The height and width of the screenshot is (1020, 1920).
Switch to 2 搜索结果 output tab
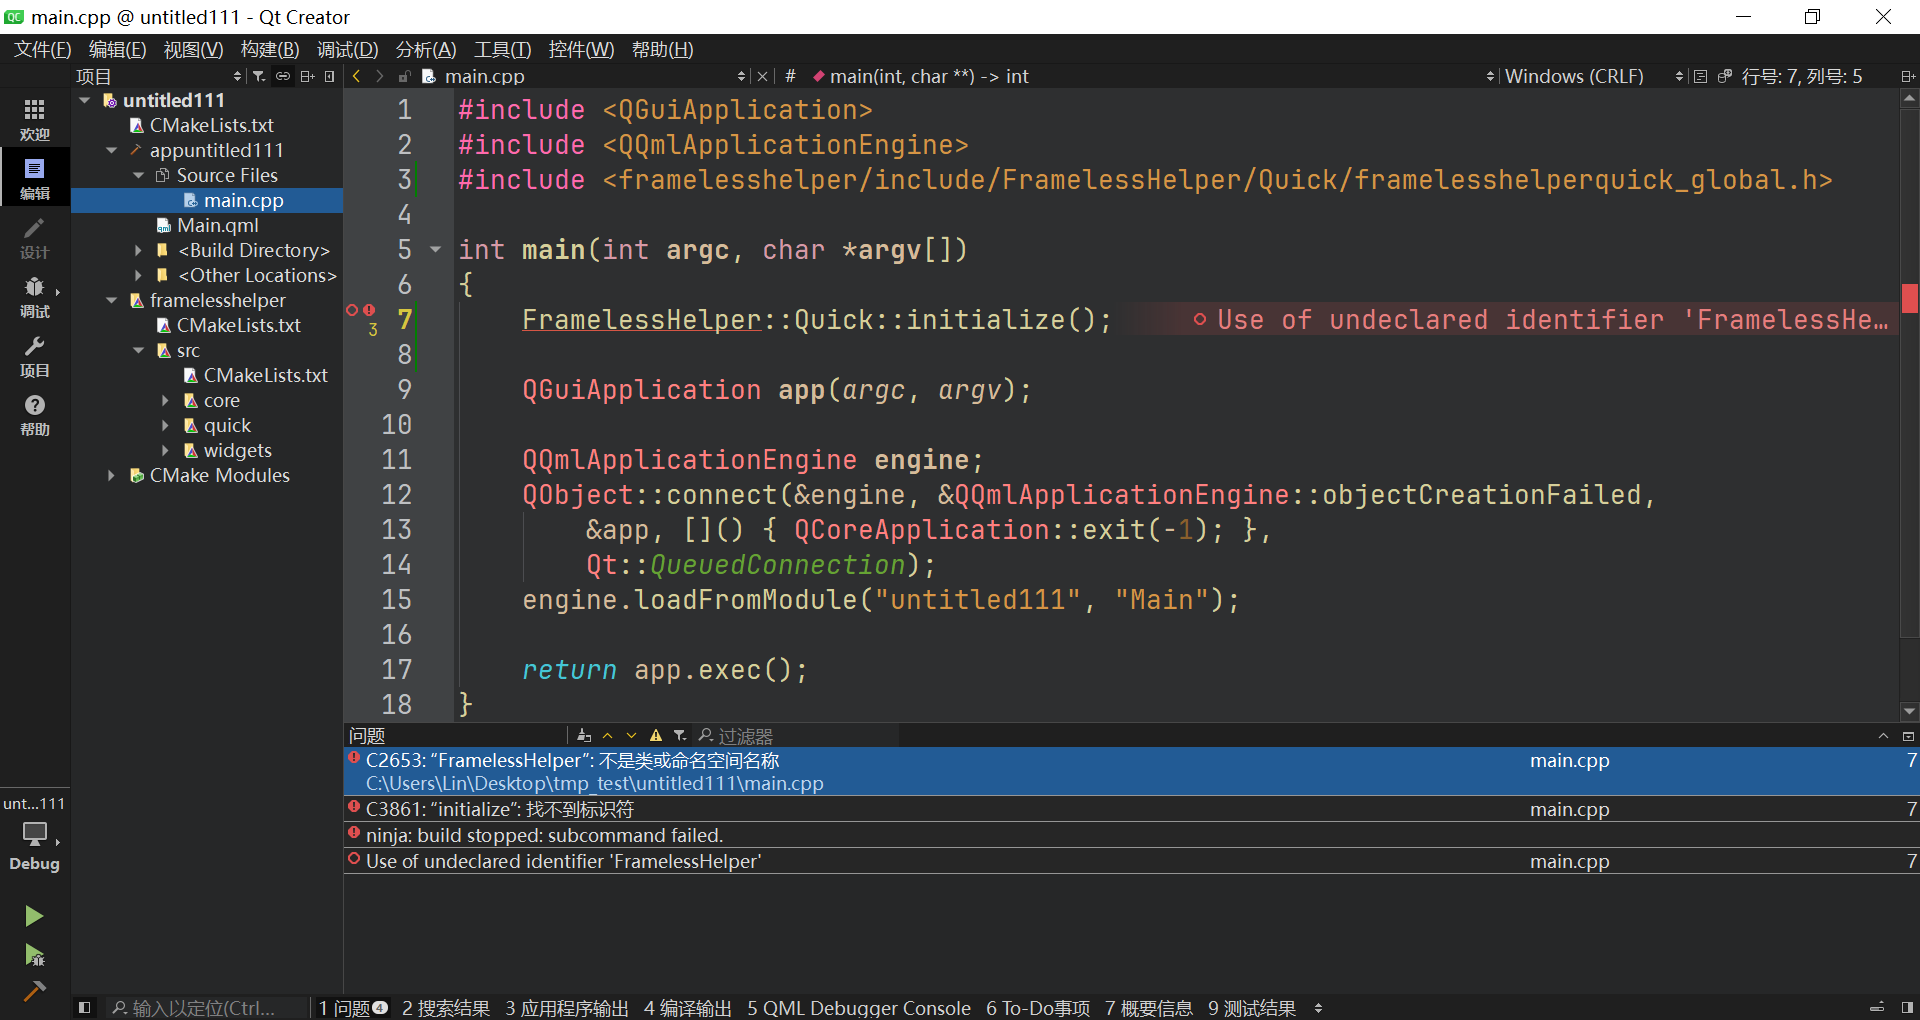tap(446, 1008)
